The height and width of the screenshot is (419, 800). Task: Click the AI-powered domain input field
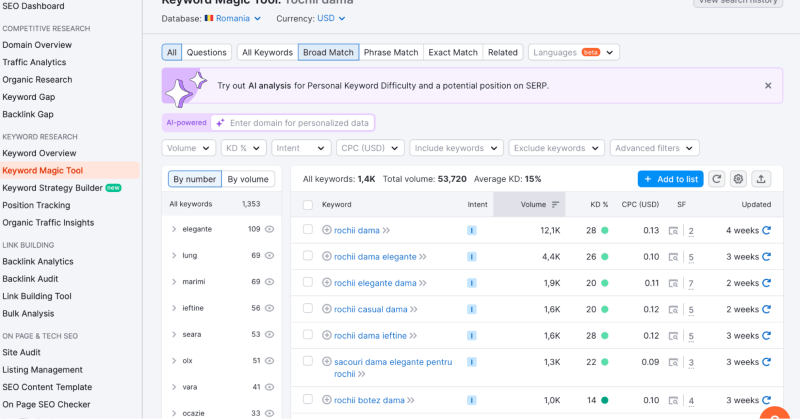coord(300,122)
